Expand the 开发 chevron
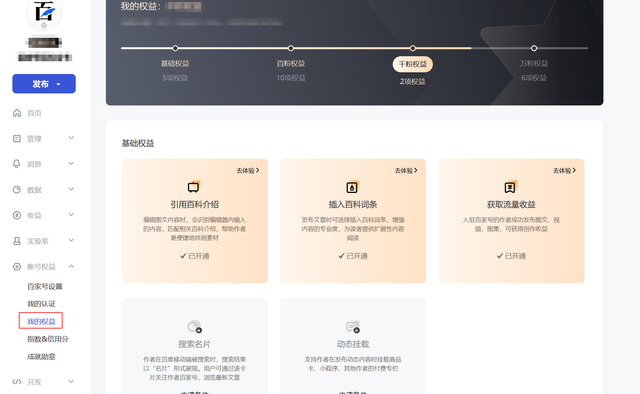640x394 pixels. pyautogui.click(x=71, y=381)
